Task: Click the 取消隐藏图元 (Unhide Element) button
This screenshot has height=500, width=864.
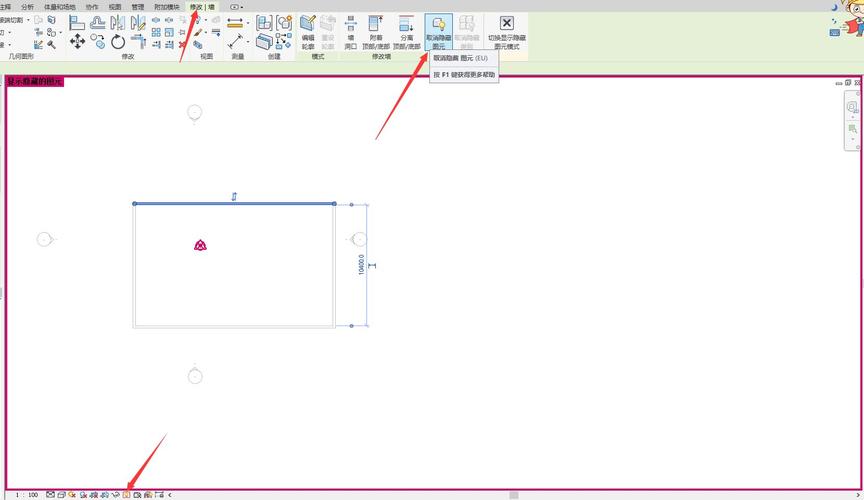Action: pyautogui.click(x=438, y=31)
